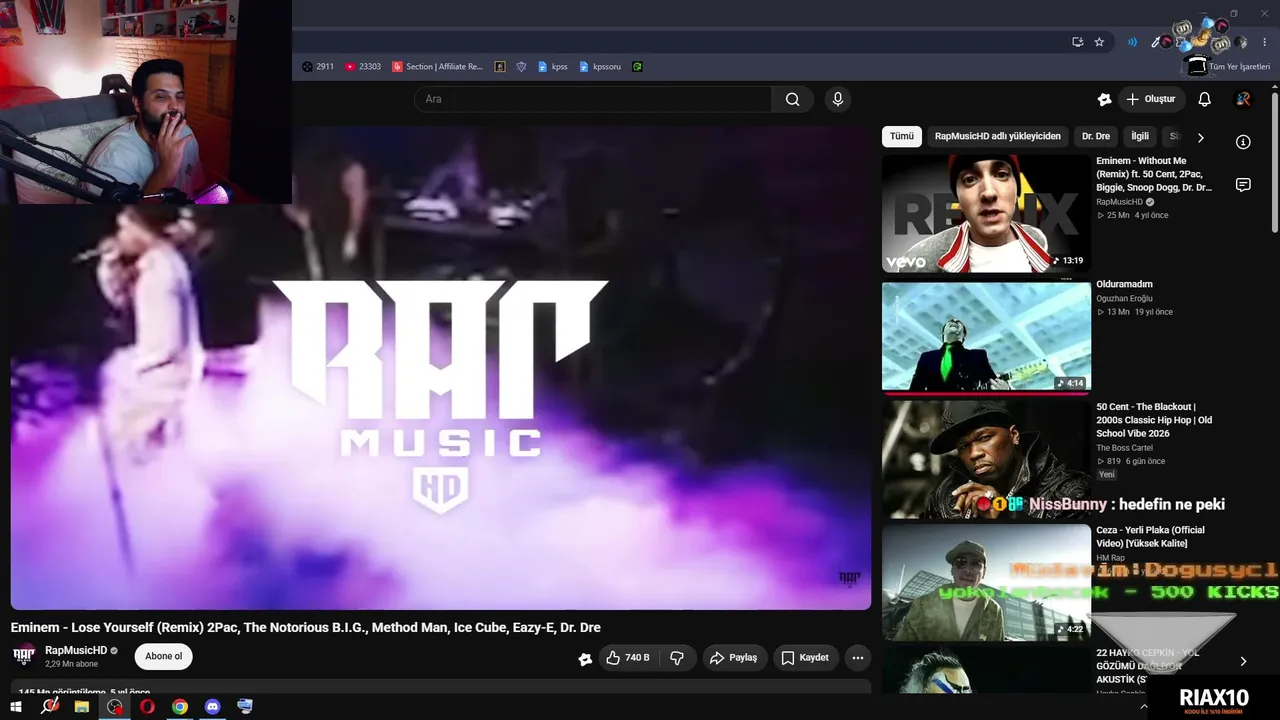Open the RapMusicHD channel avatar
Image resolution: width=1280 pixels, height=720 pixels.
pyautogui.click(x=24, y=656)
